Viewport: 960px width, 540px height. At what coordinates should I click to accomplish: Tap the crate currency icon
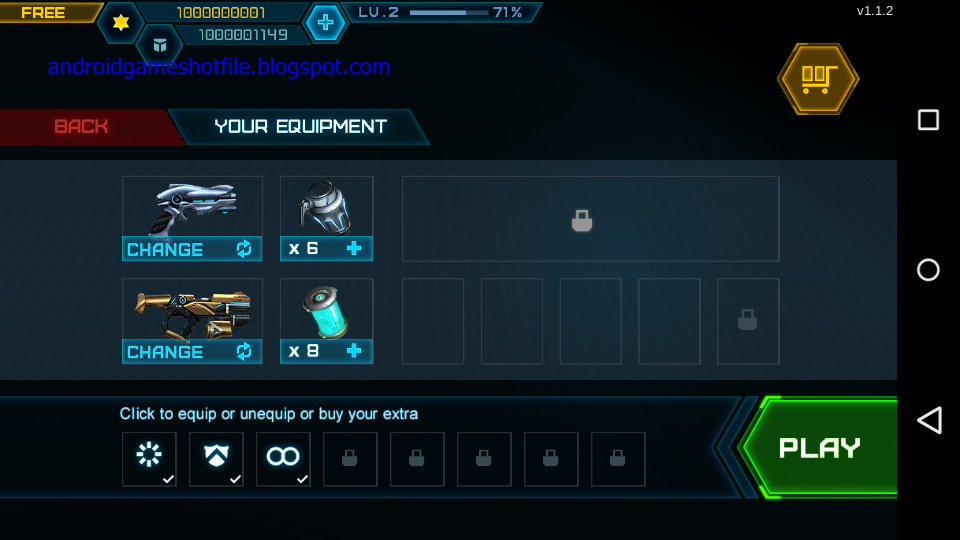pyautogui.click(x=160, y=45)
